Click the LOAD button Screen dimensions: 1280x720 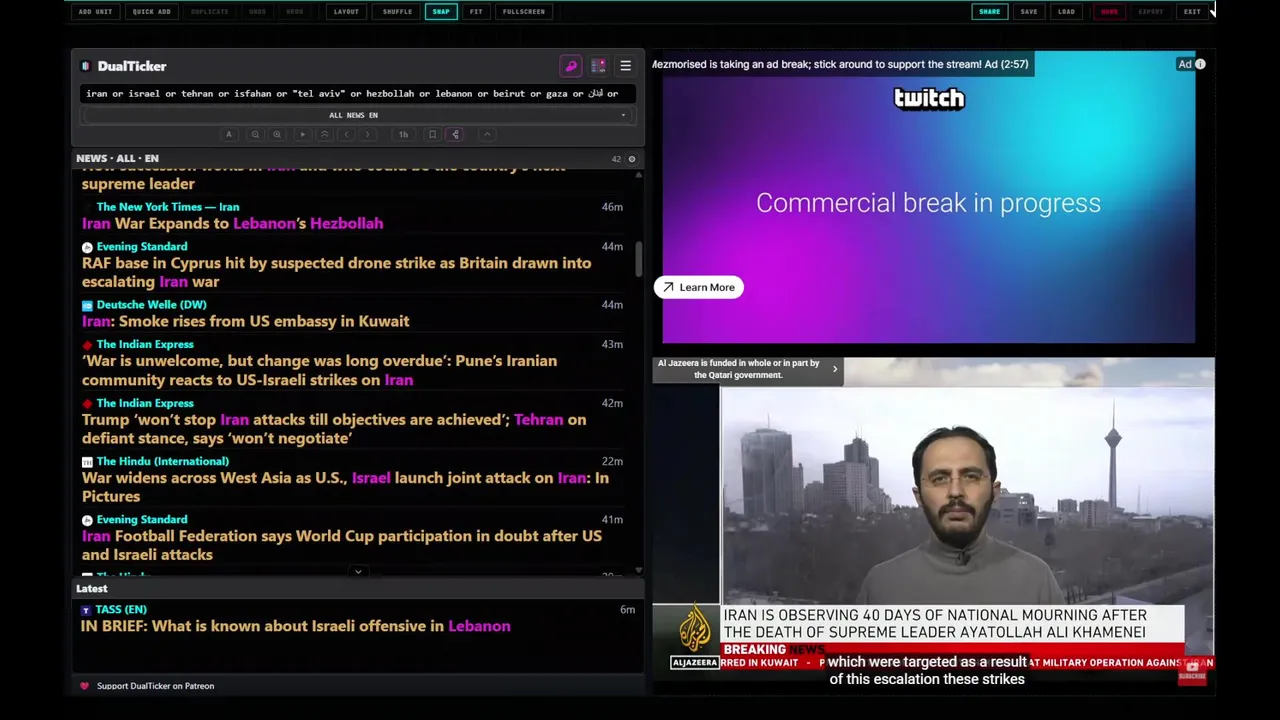click(x=1066, y=12)
